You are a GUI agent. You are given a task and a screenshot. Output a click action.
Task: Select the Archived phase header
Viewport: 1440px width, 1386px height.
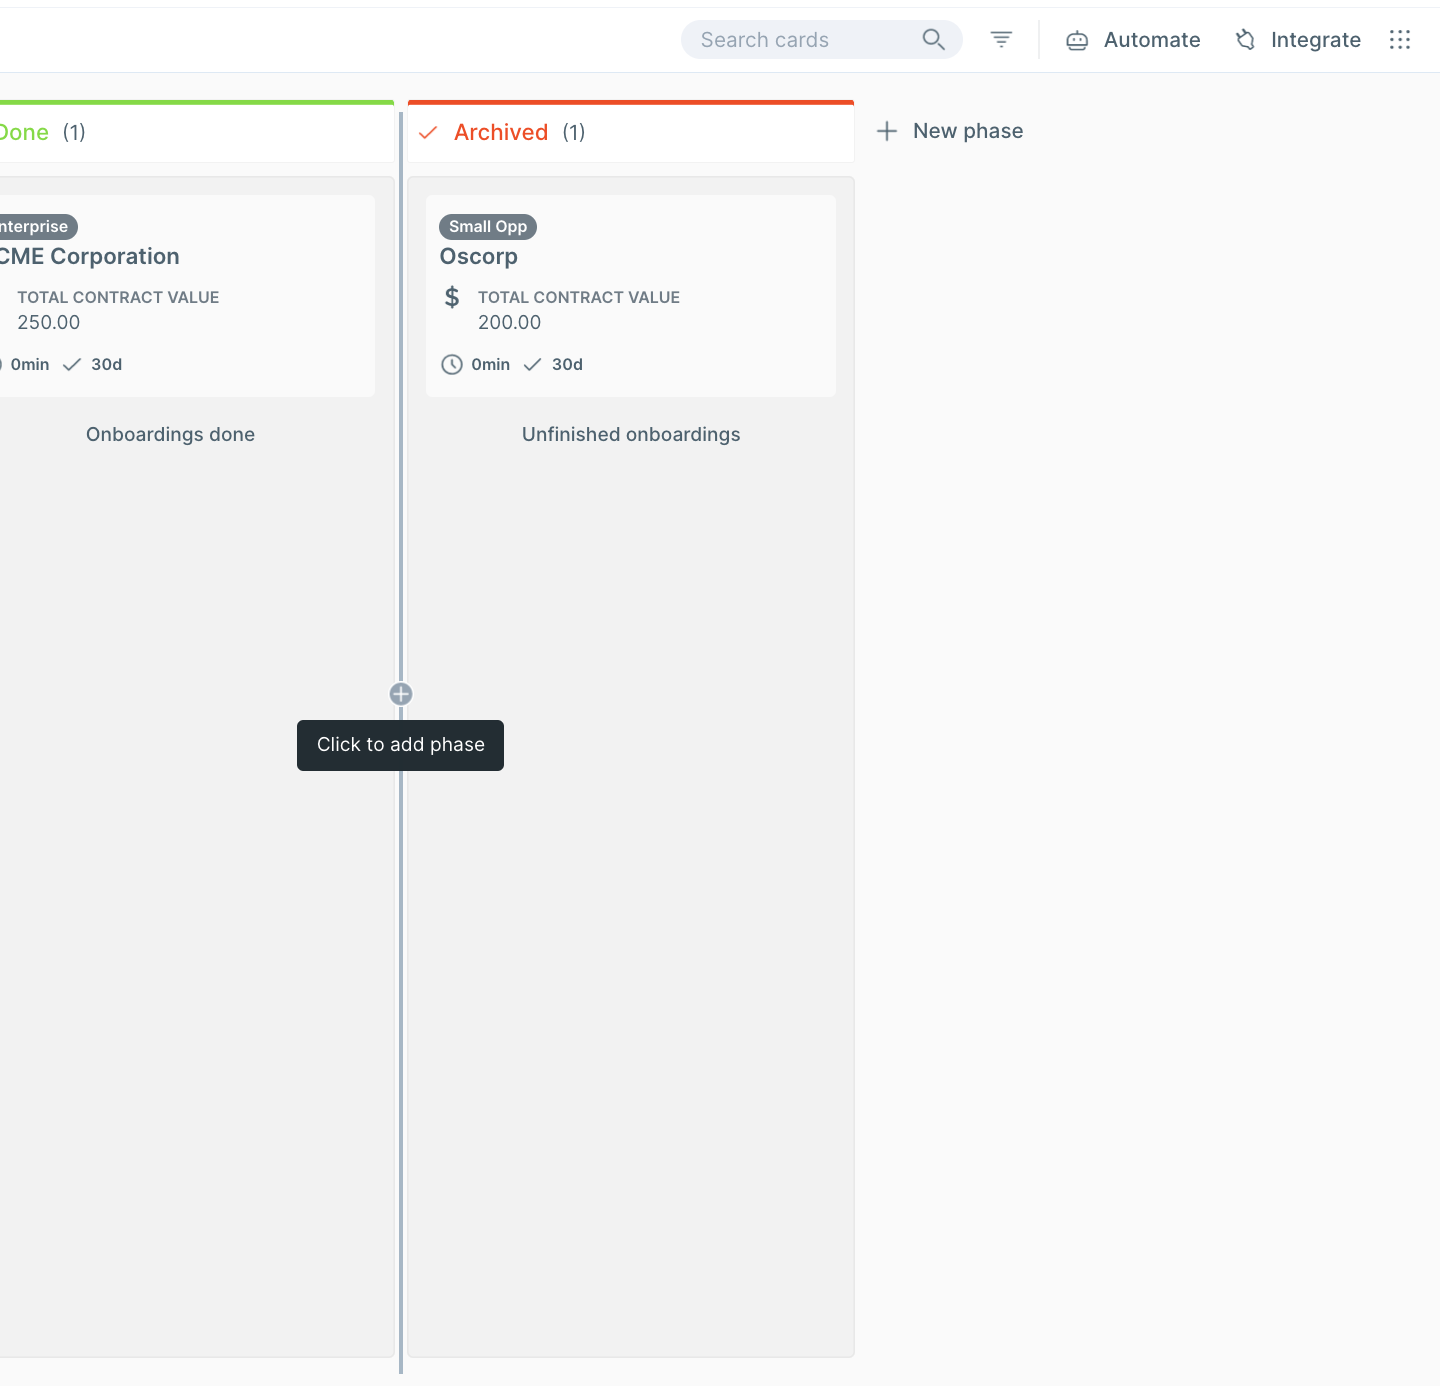pos(501,132)
